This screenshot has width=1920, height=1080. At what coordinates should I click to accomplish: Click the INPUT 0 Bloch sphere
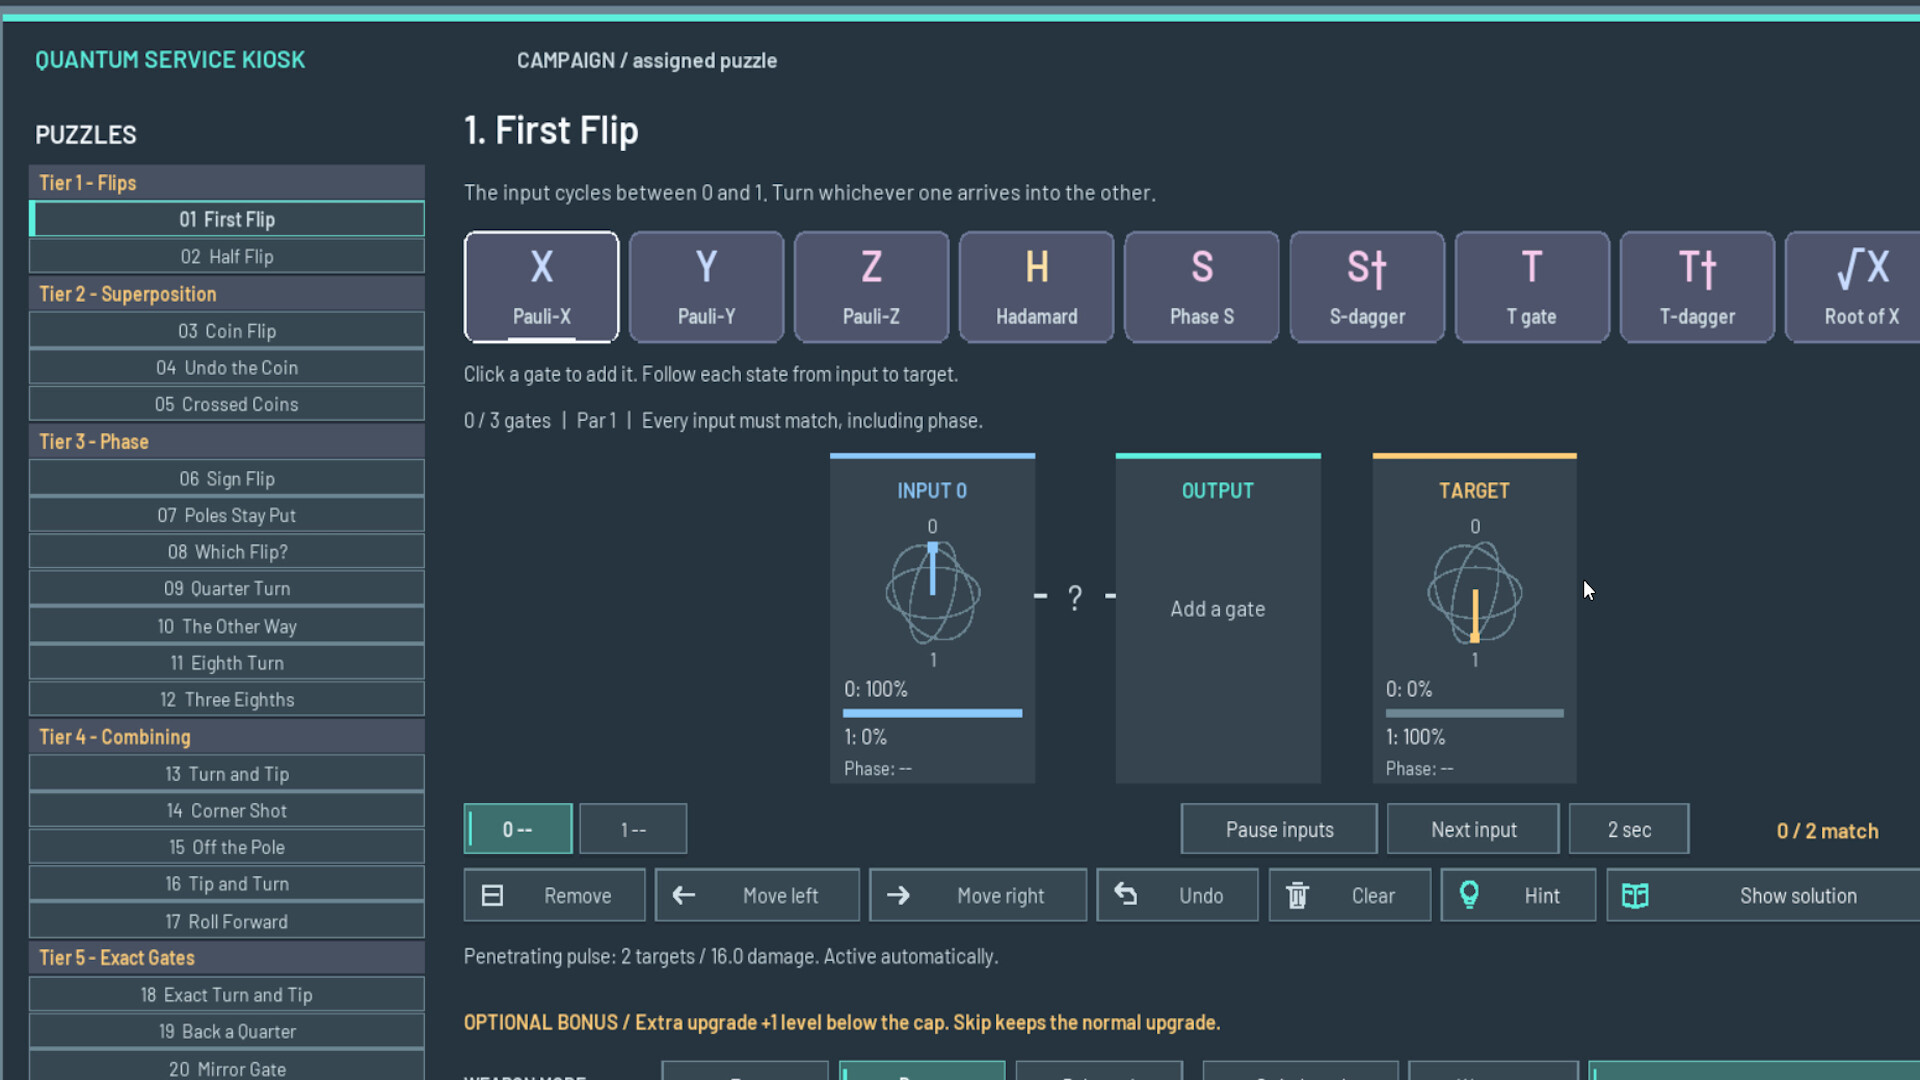[932, 593]
